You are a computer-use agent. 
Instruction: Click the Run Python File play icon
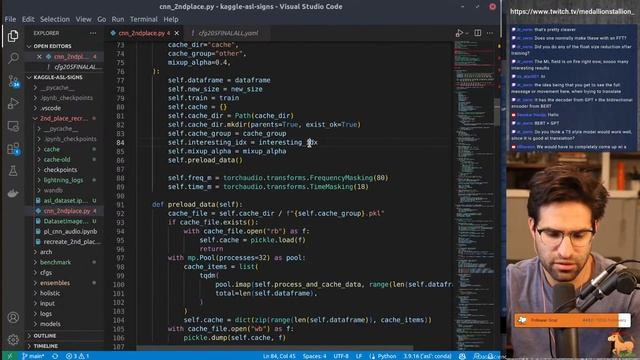click(x=460, y=33)
